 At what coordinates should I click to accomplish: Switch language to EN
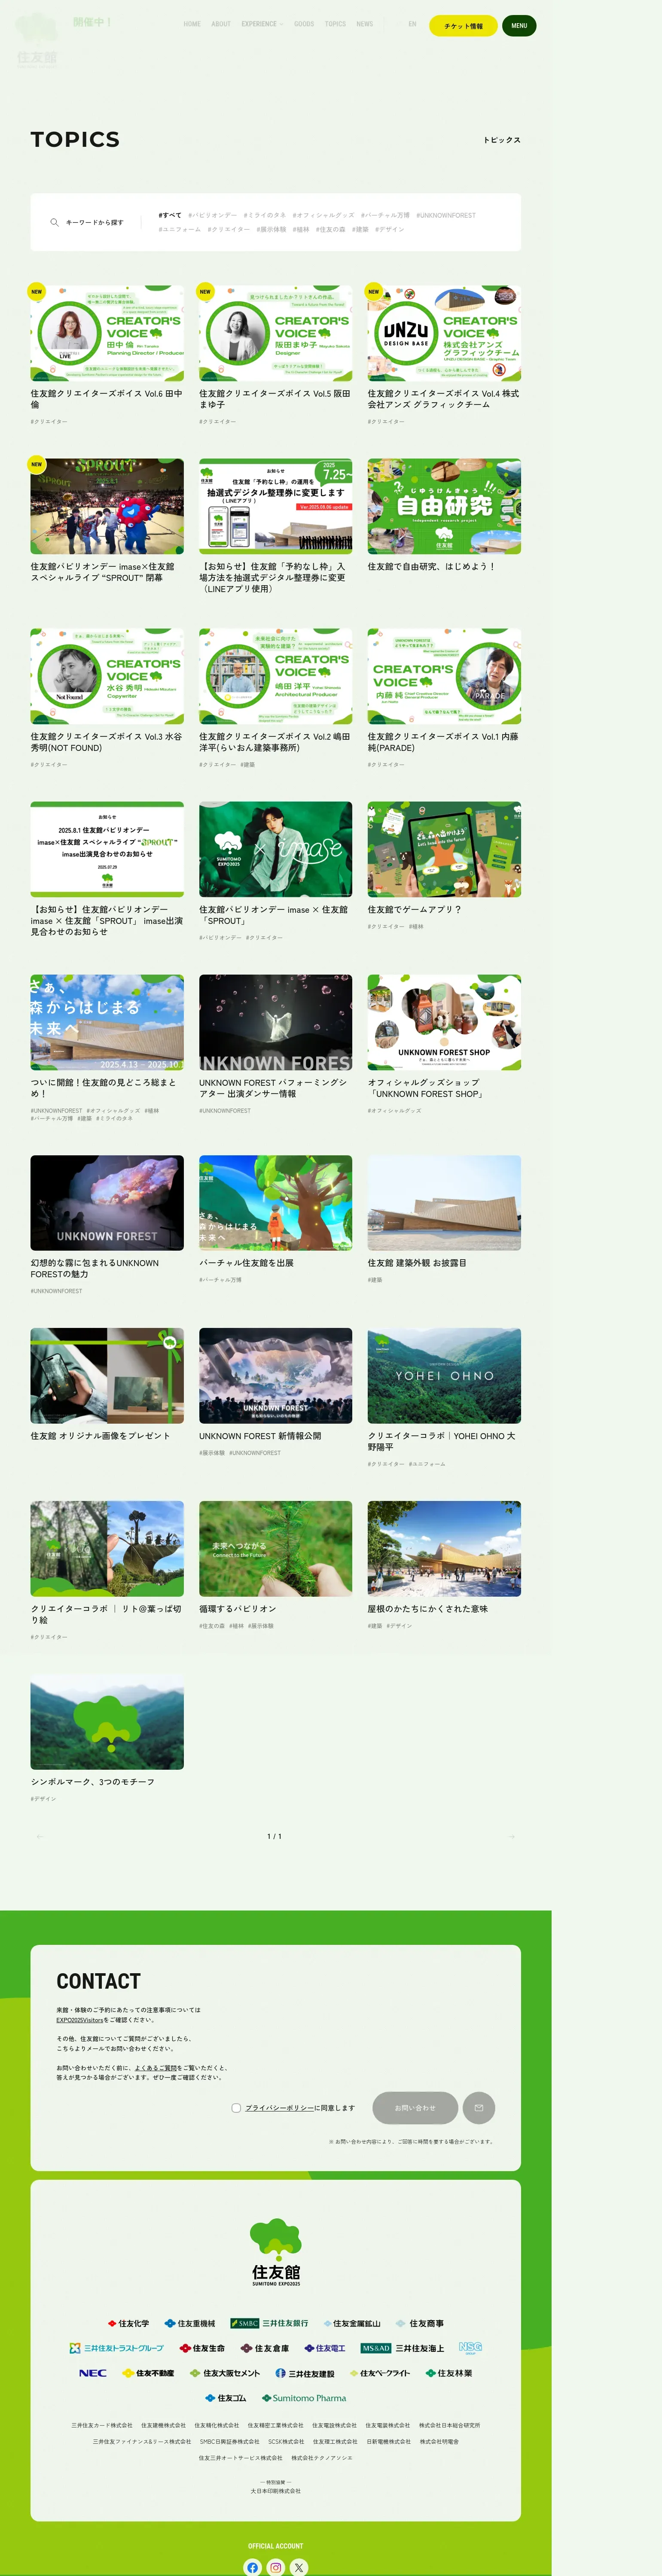pos(412,24)
